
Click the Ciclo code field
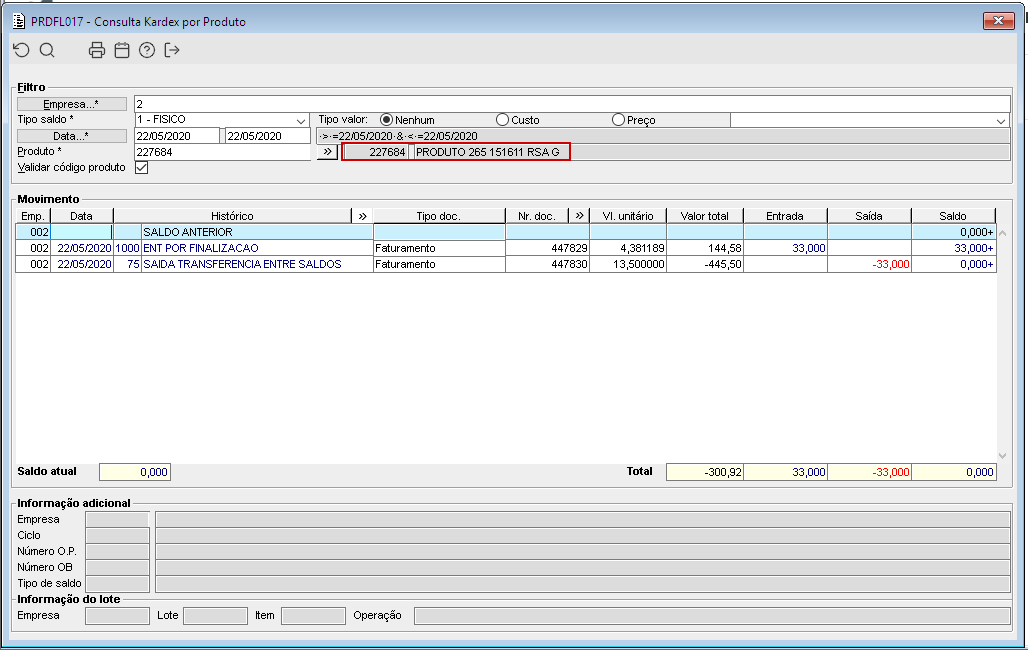pyautogui.click(x=117, y=536)
